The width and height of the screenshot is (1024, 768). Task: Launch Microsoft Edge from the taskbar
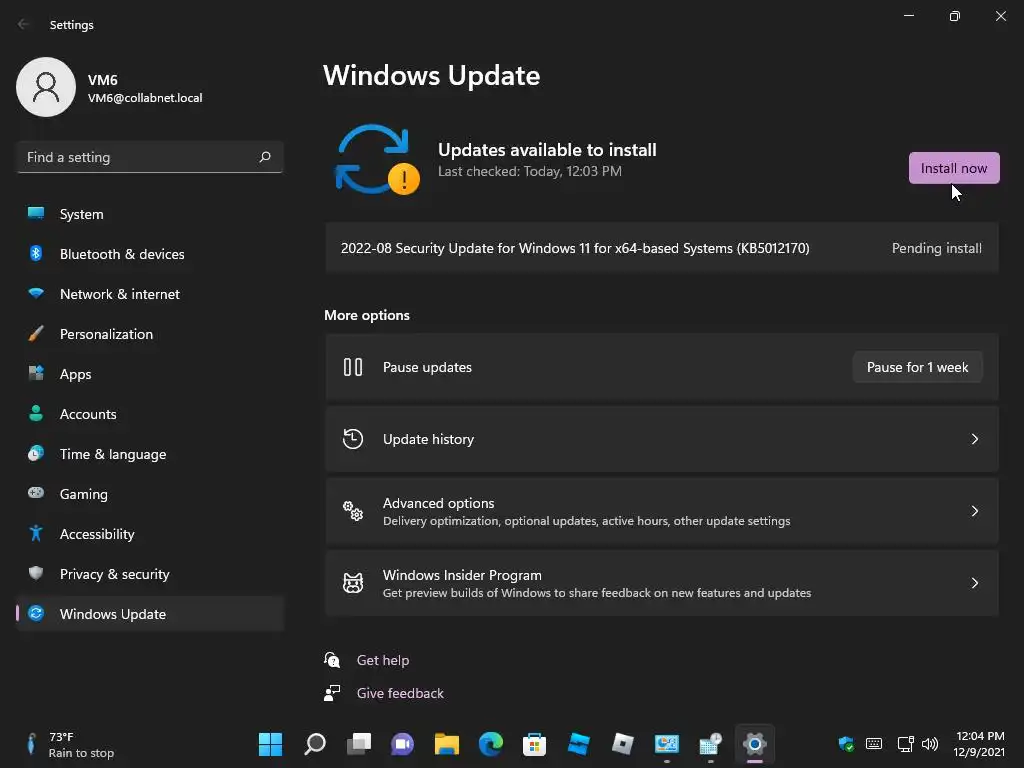[x=490, y=744]
